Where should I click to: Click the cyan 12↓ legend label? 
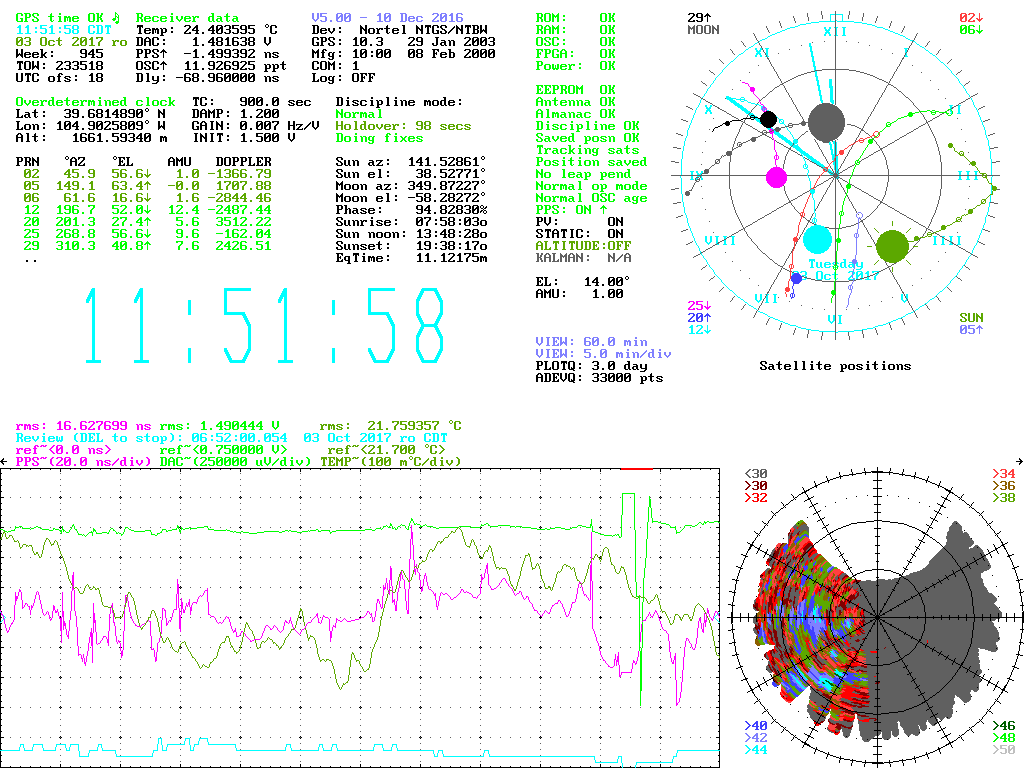pos(699,330)
